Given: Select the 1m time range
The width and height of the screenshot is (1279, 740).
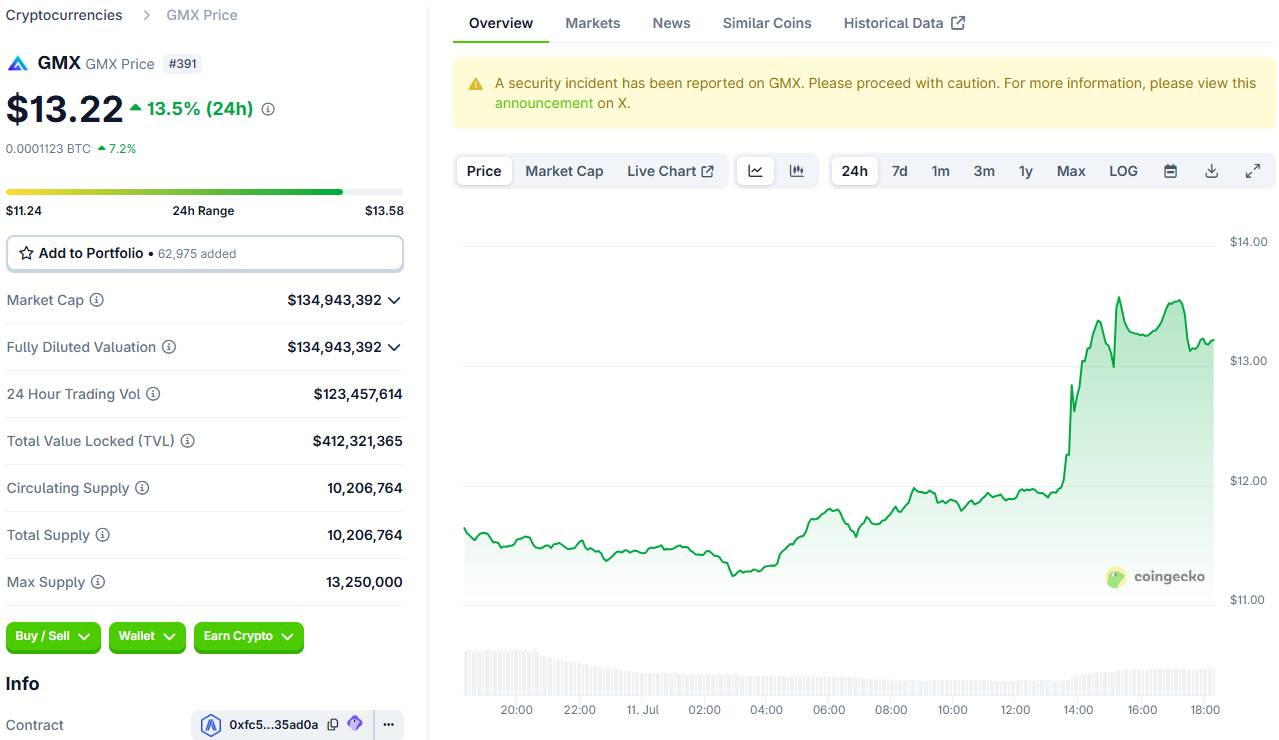Looking at the screenshot, I should pyautogui.click(x=941, y=171).
